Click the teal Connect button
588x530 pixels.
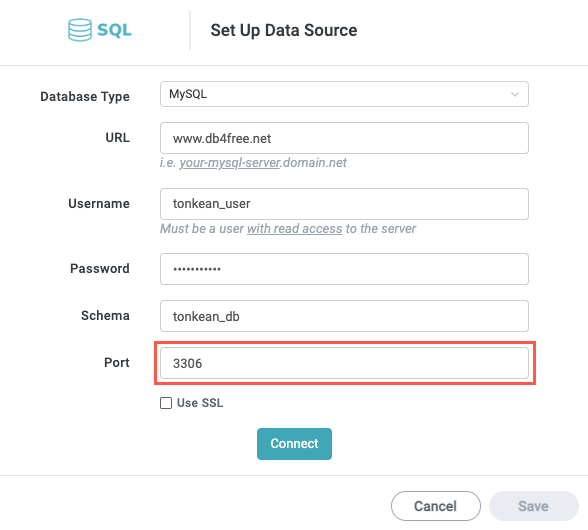294,444
